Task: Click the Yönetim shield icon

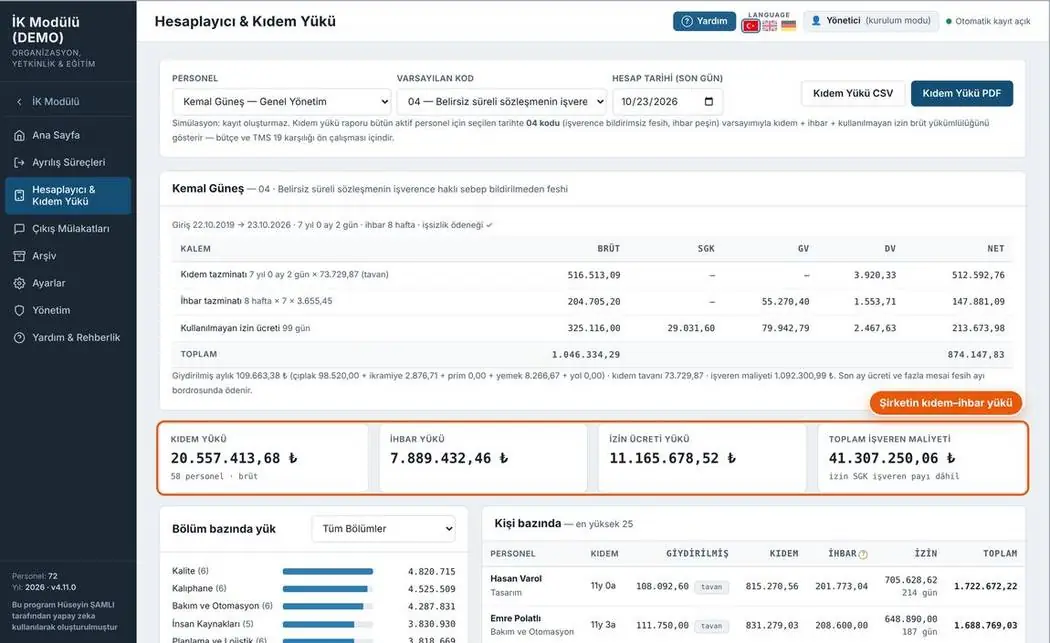Action: (x=19, y=311)
